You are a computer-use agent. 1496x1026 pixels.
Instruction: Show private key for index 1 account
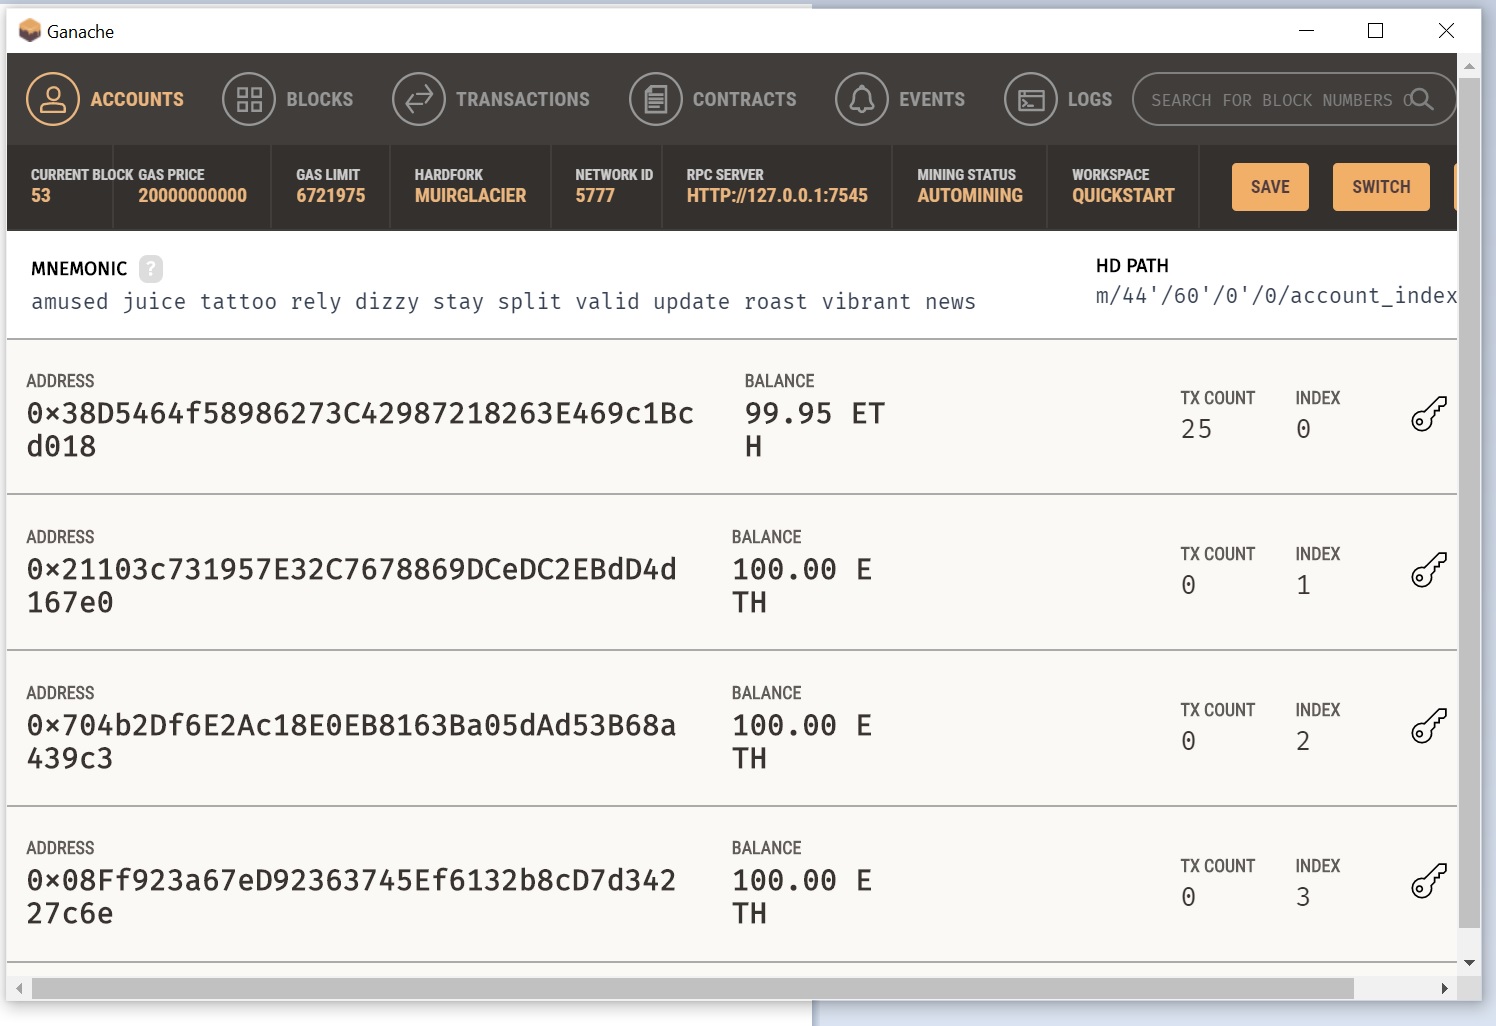coord(1429,570)
